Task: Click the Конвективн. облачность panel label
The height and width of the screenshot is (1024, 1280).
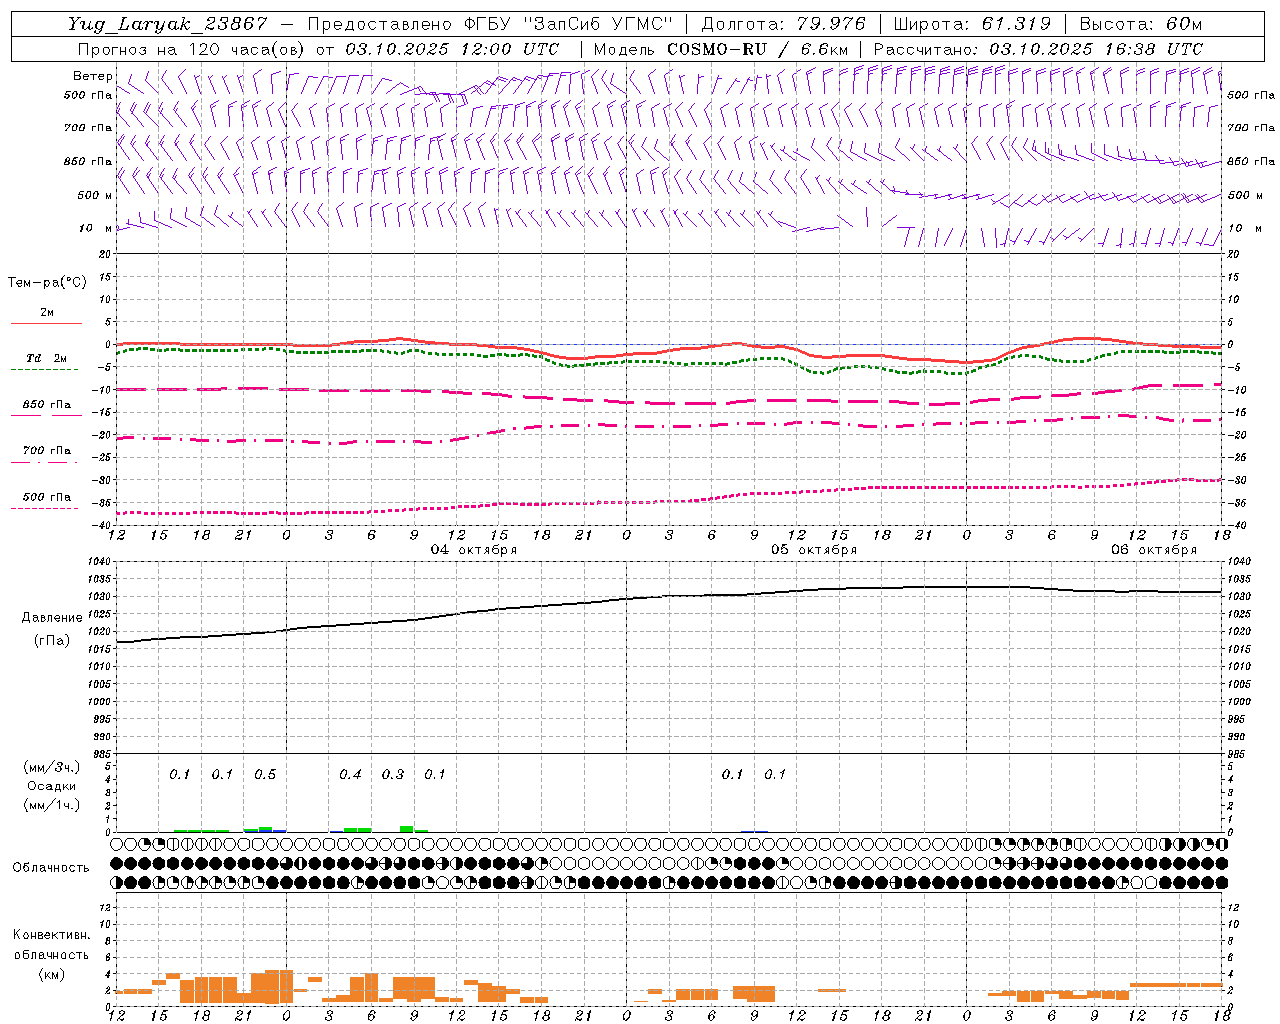Action: point(51,945)
